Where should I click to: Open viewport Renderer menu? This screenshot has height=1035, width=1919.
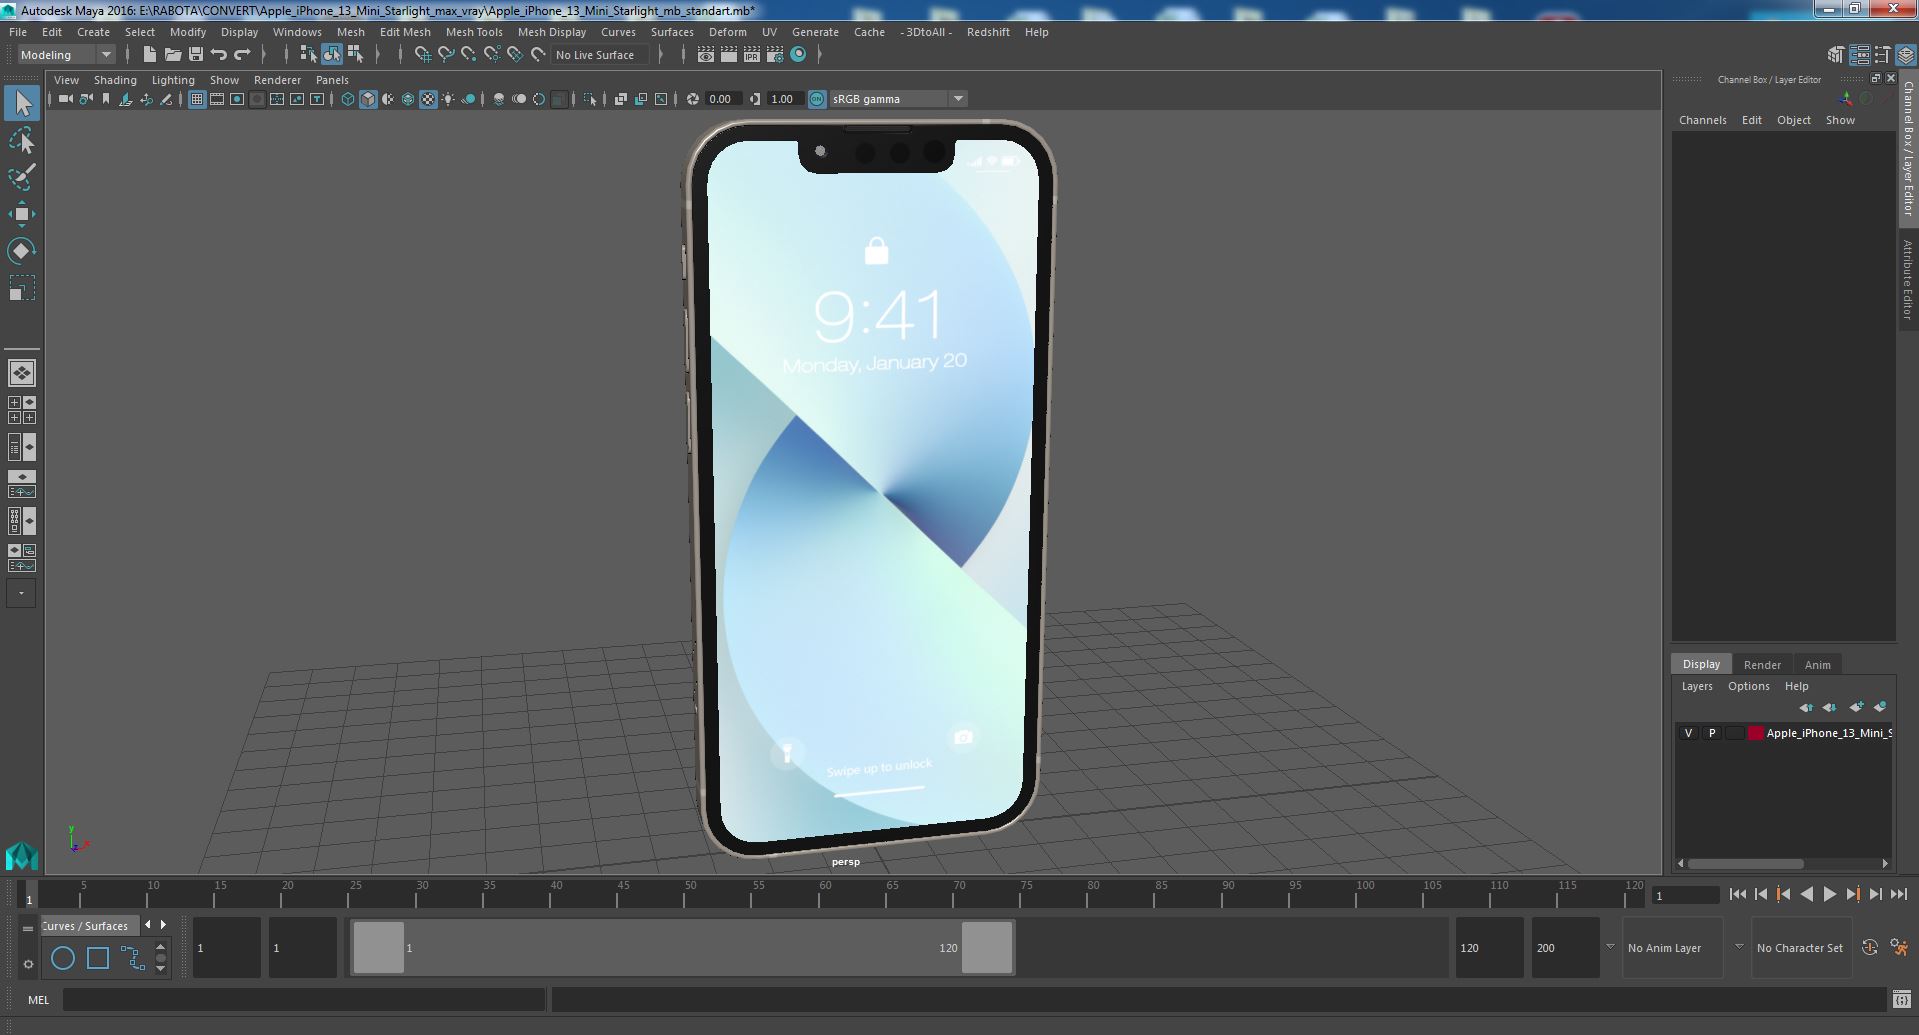coord(277,80)
